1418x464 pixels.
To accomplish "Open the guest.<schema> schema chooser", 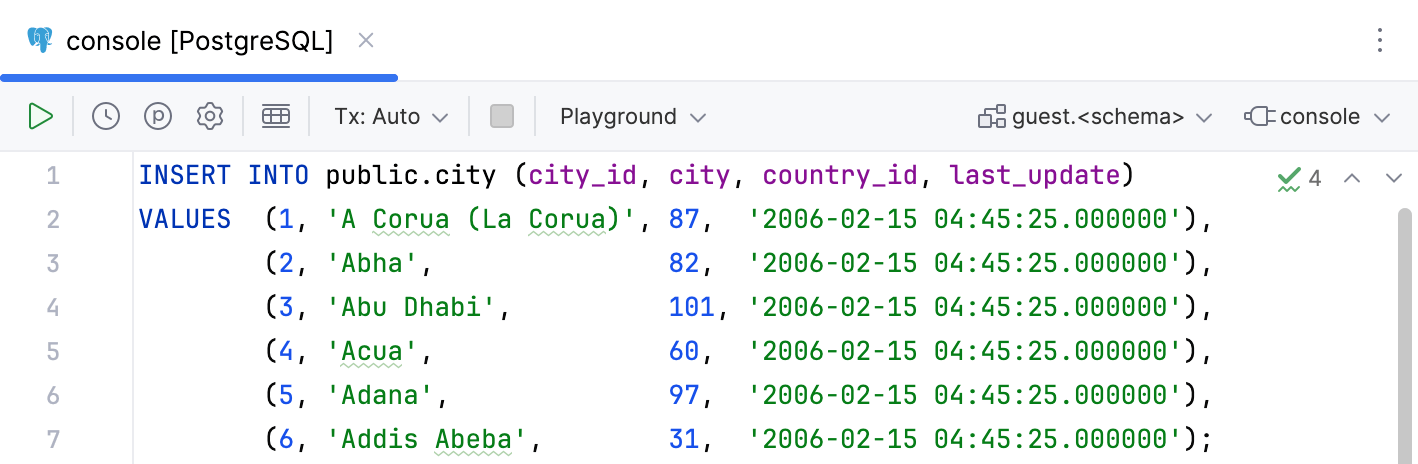I will pyautogui.click(x=1095, y=116).
